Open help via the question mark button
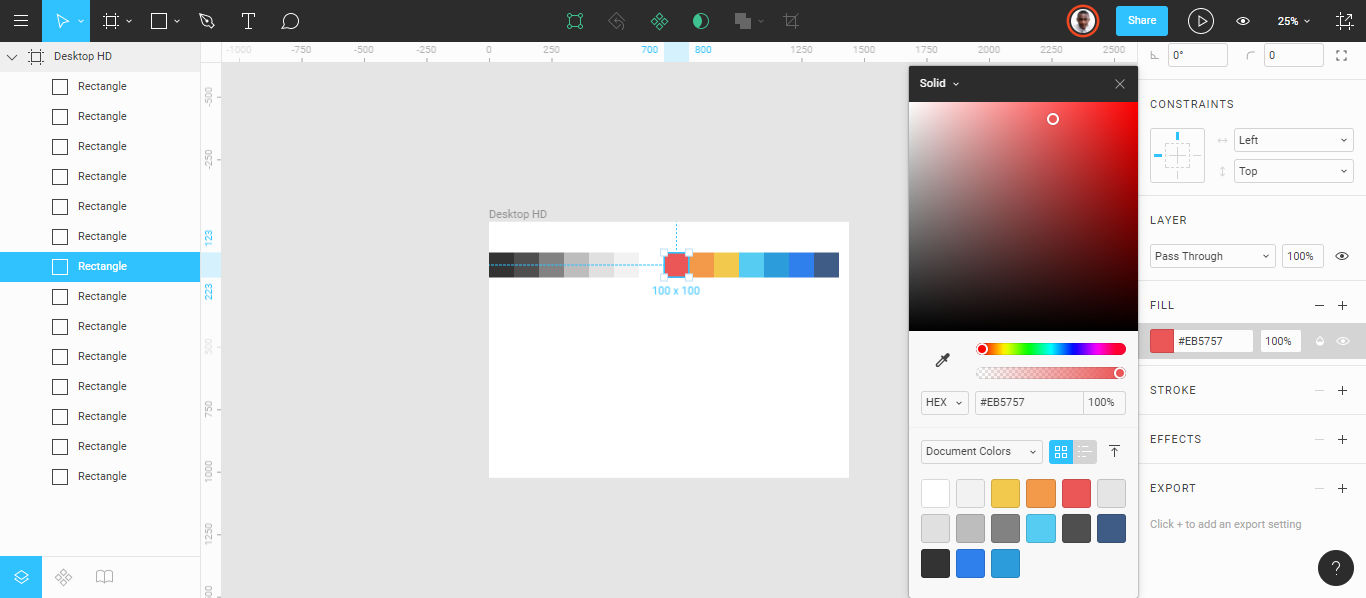Viewport: 1366px width, 598px height. (x=1335, y=568)
